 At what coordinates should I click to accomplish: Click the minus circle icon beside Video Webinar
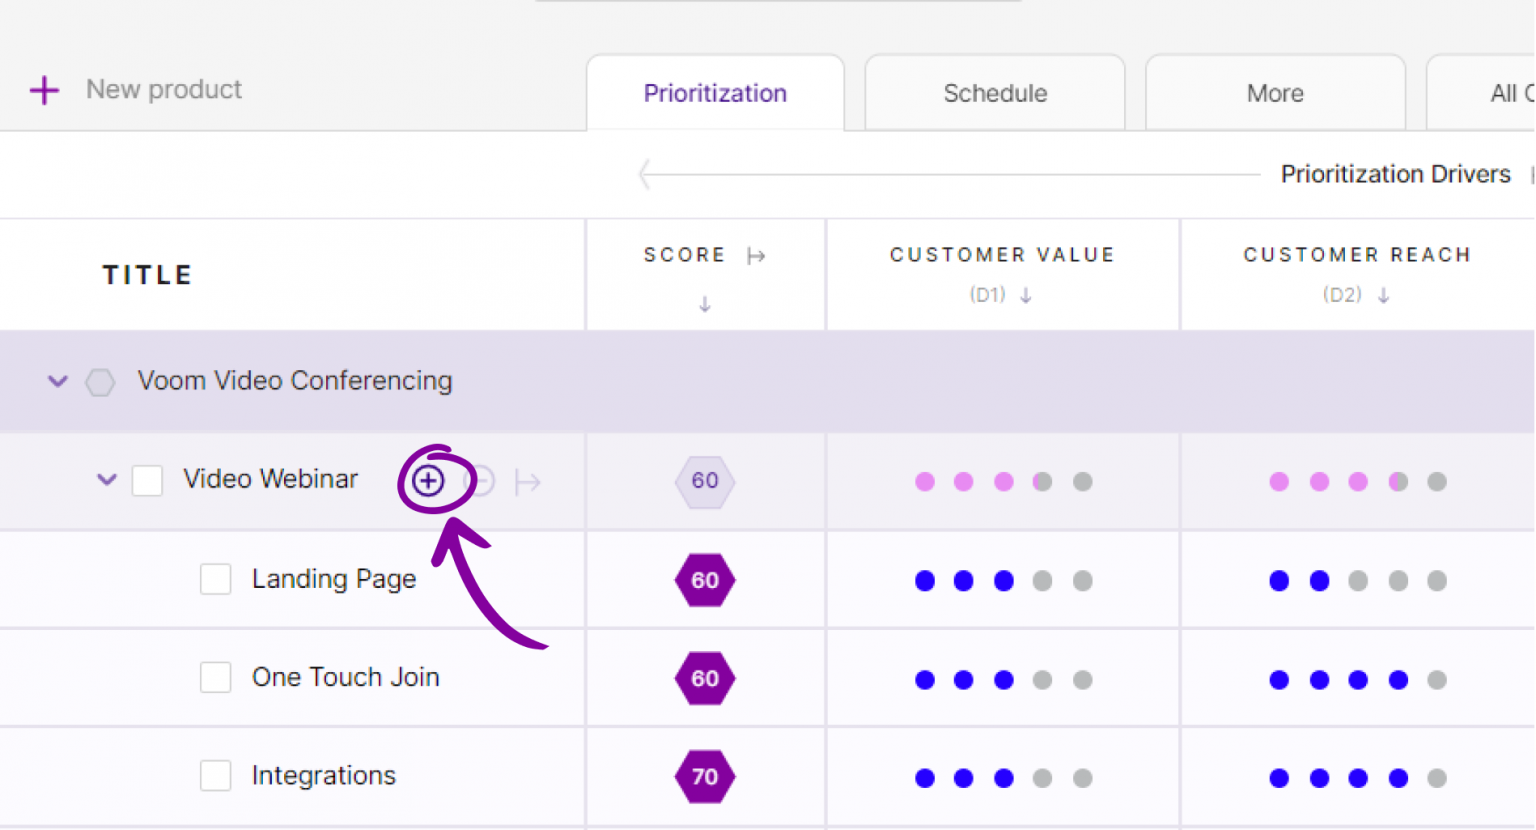pyautogui.click(x=481, y=482)
